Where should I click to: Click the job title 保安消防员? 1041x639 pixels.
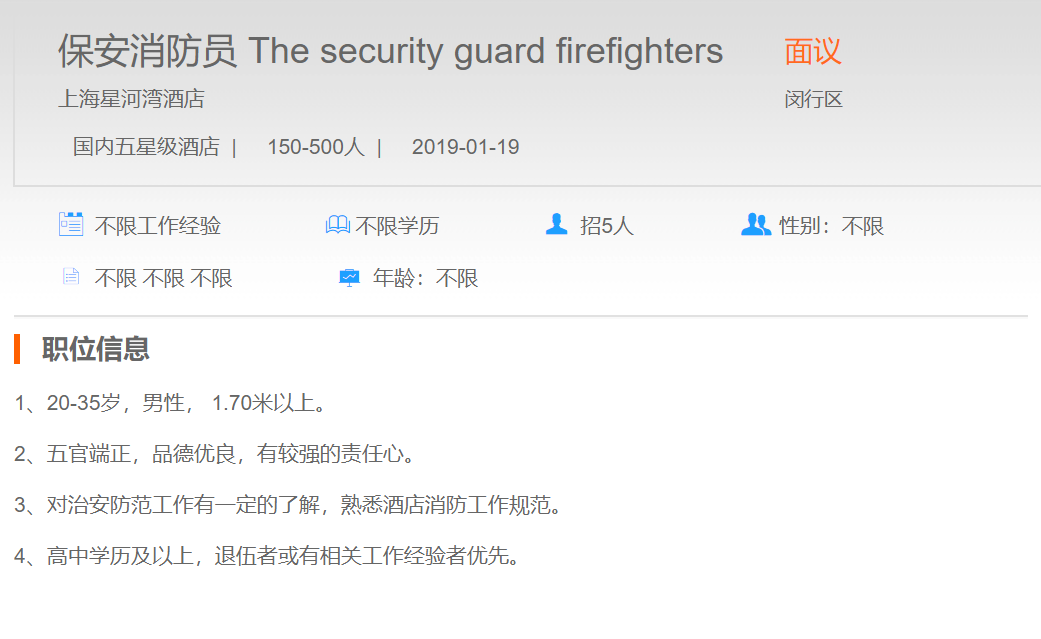pyautogui.click(x=147, y=51)
